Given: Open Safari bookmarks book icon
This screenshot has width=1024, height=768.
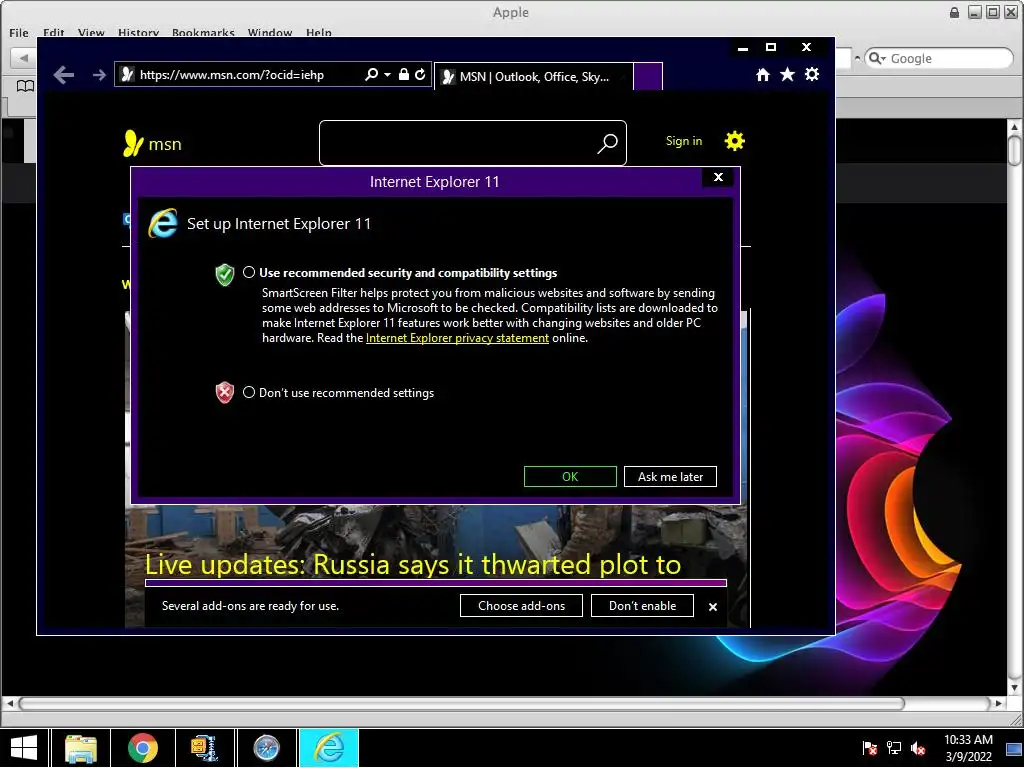Looking at the screenshot, I should click(x=25, y=86).
